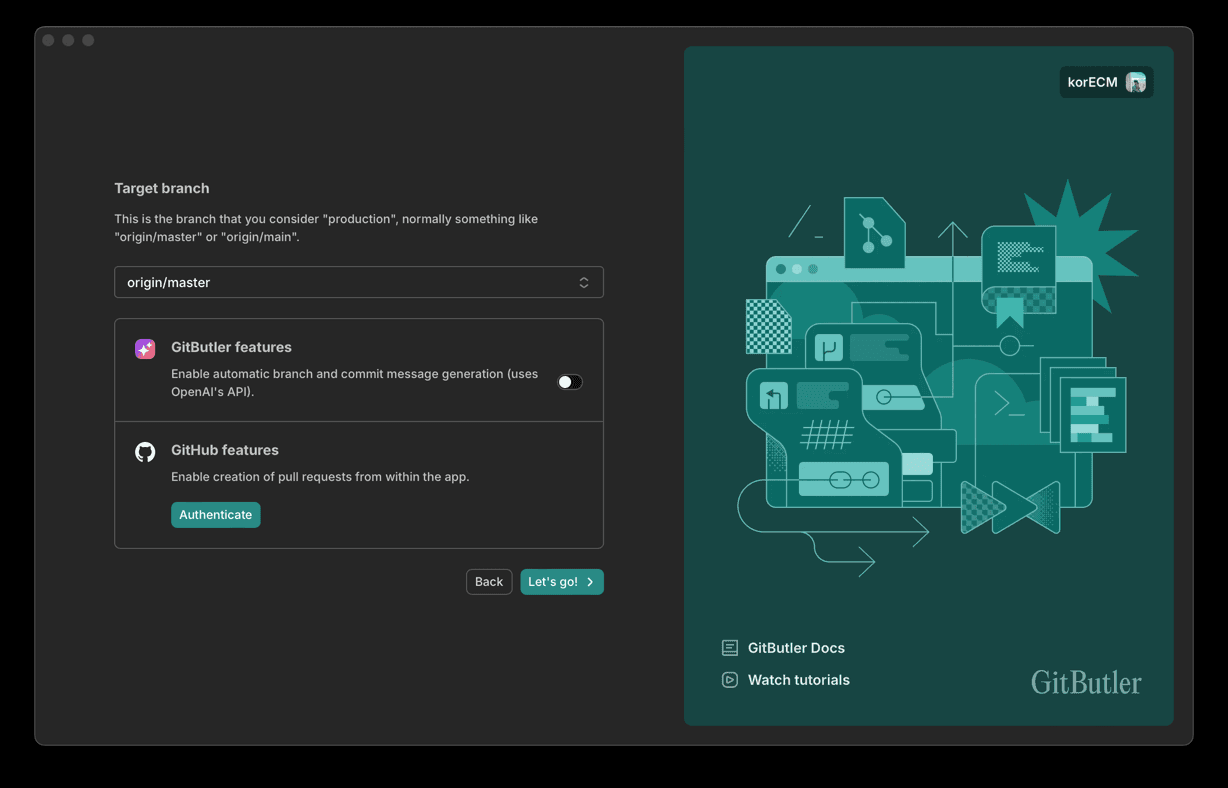Click the Back button
The height and width of the screenshot is (788, 1228).
click(x=489, y=582)
